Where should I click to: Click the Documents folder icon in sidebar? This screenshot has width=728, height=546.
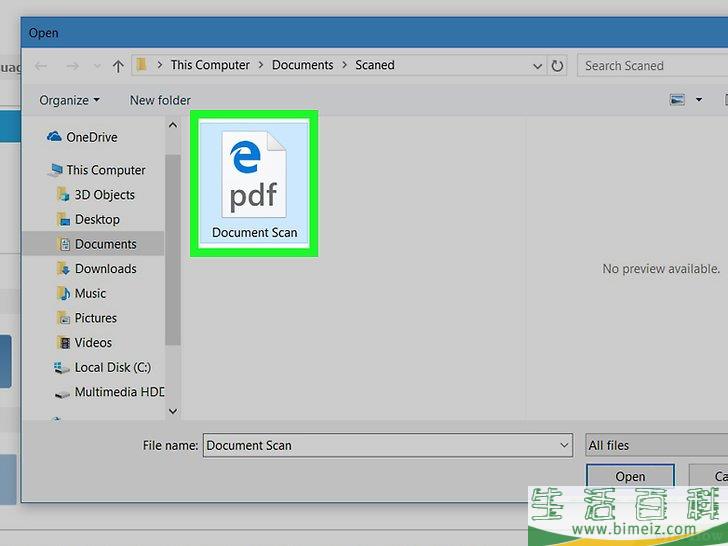pyautogui.click(x=64, y=244)
